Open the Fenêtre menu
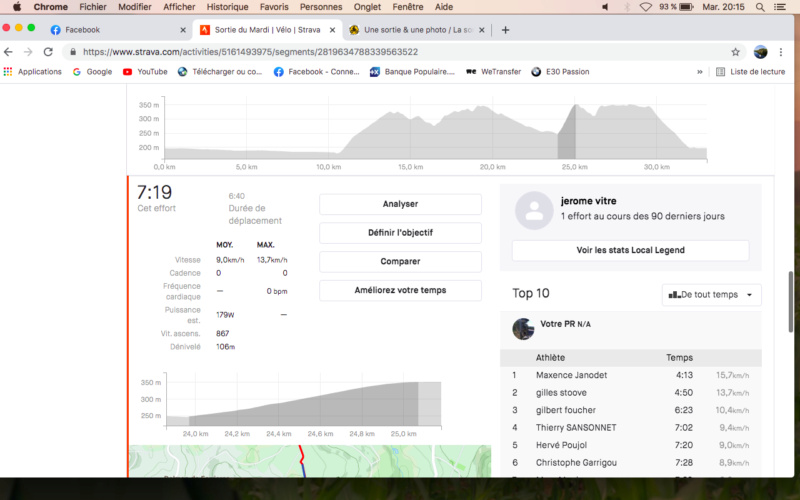800x500 pixels. click(x=408, y=7)
